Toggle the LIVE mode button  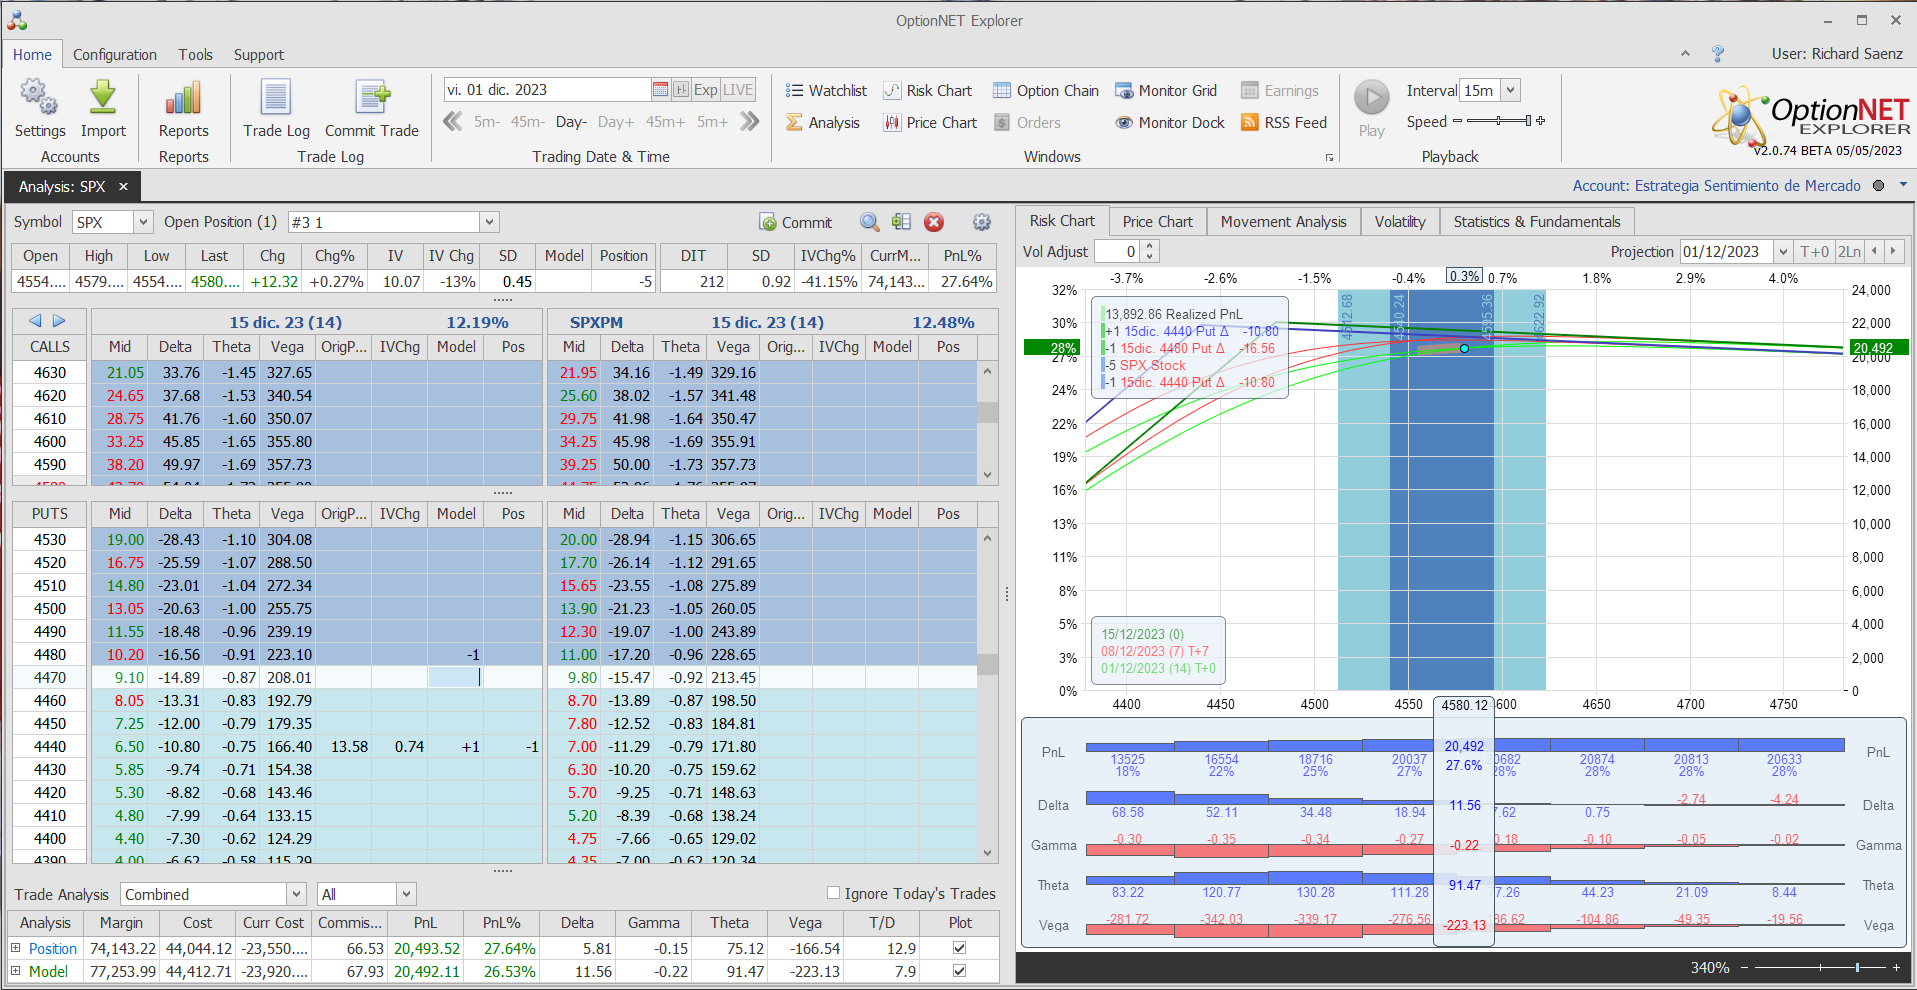click(x=738, y=90)
